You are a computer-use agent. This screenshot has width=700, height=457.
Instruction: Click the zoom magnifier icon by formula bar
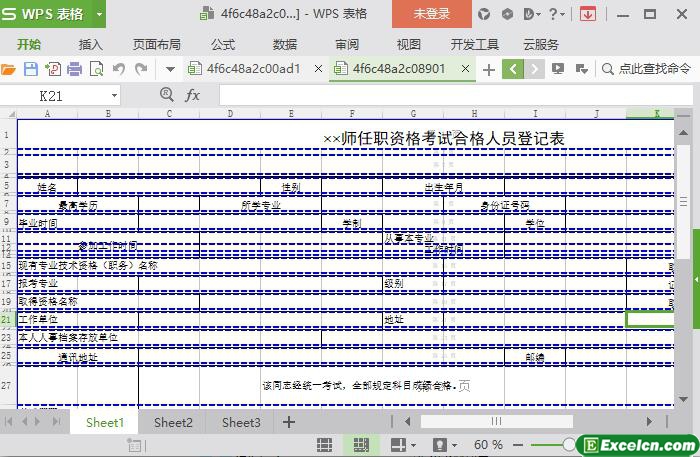coord(167,94)
